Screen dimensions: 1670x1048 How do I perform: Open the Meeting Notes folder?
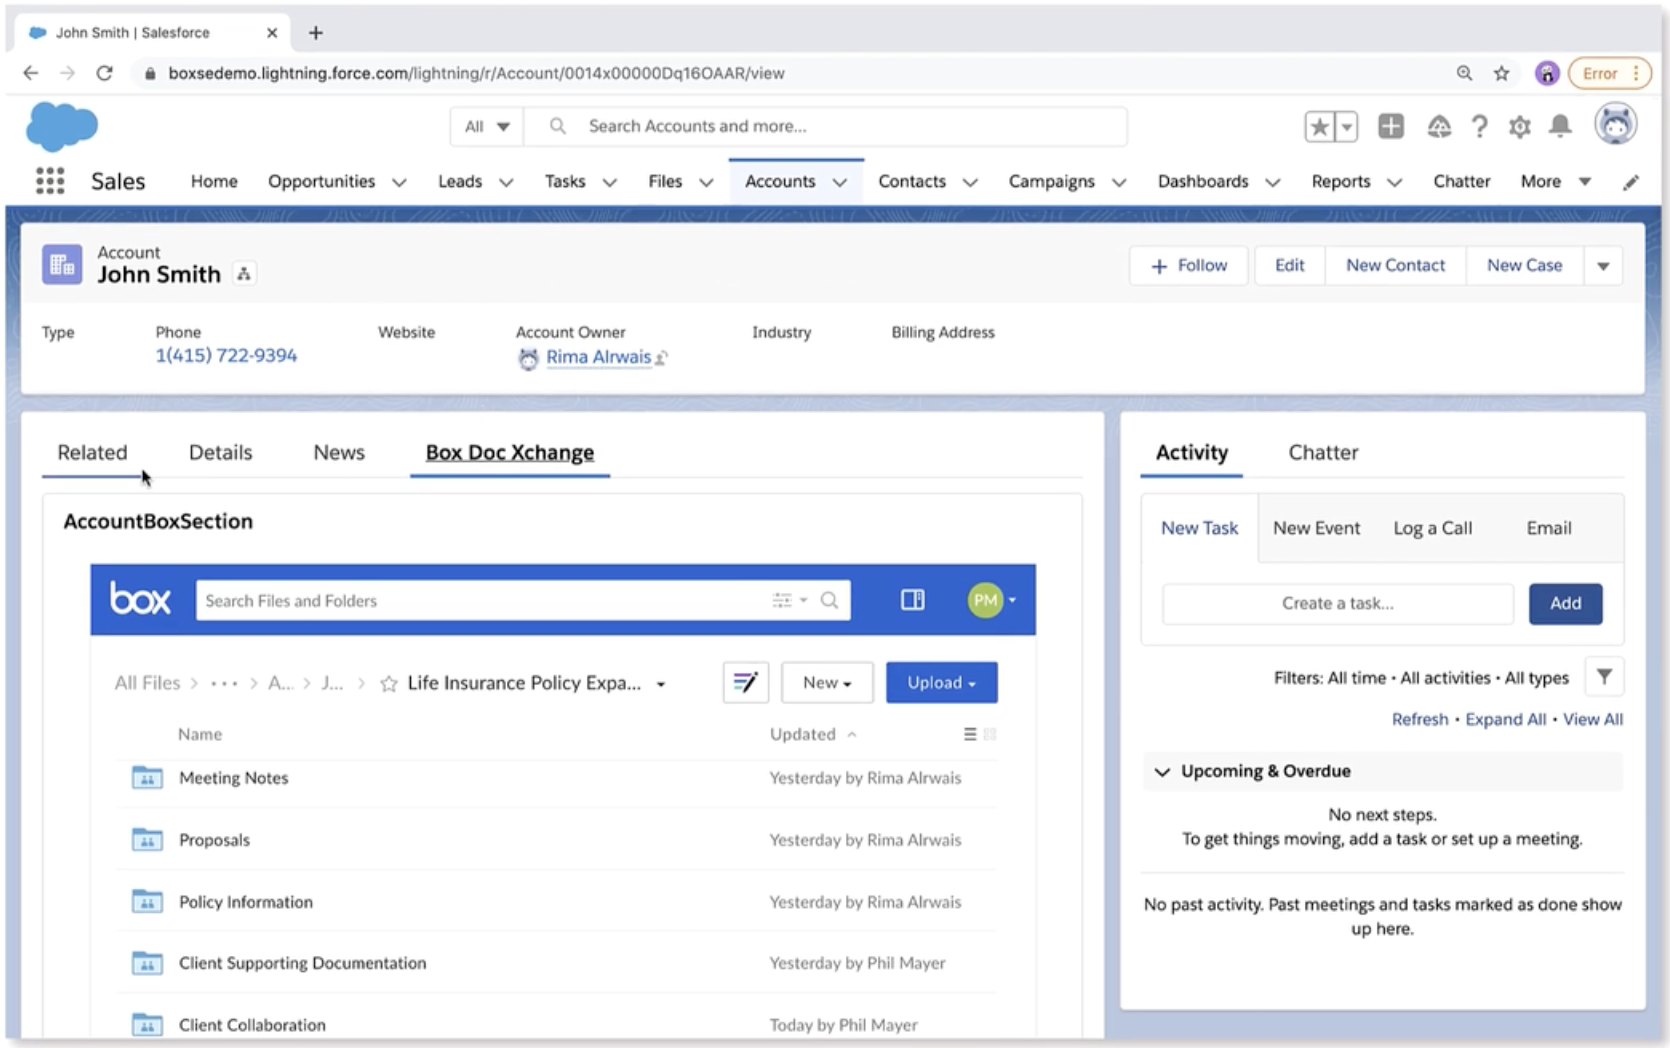tap(233, 778)
